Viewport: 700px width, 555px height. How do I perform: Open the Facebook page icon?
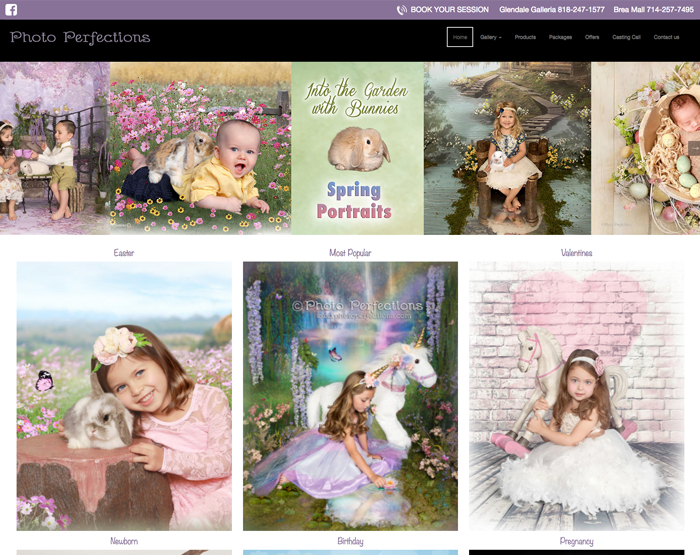click(x=12, y=10)
